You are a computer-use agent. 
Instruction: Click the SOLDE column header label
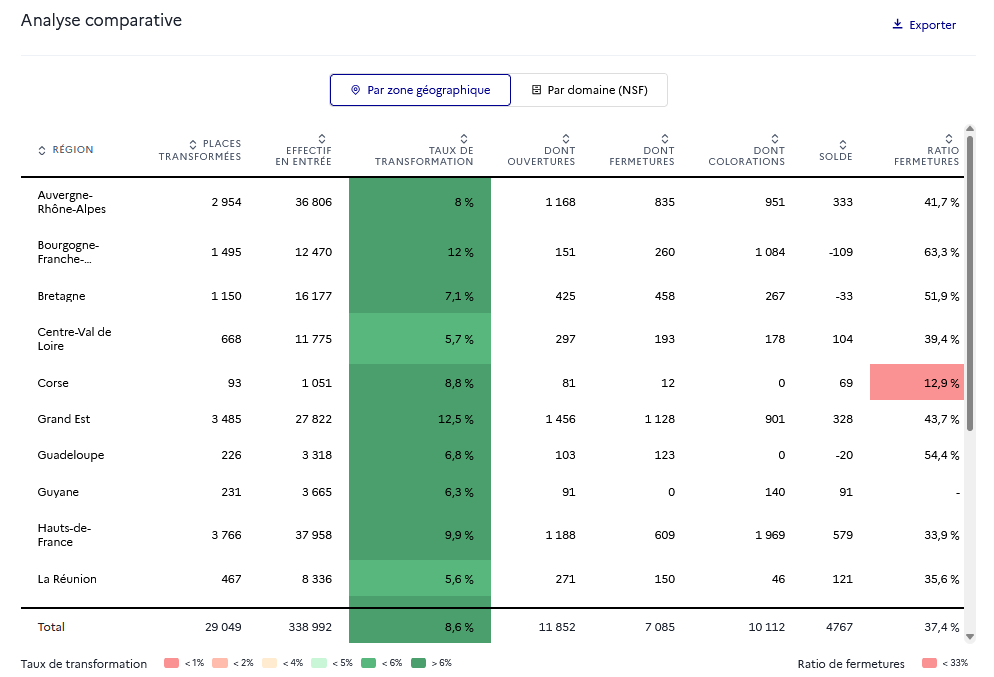click(x=836, y=157)
